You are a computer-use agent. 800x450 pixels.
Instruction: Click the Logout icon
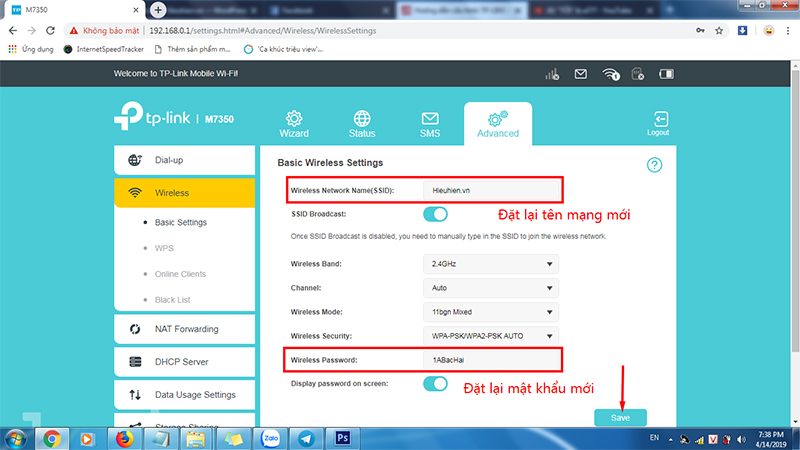[658, 120]
